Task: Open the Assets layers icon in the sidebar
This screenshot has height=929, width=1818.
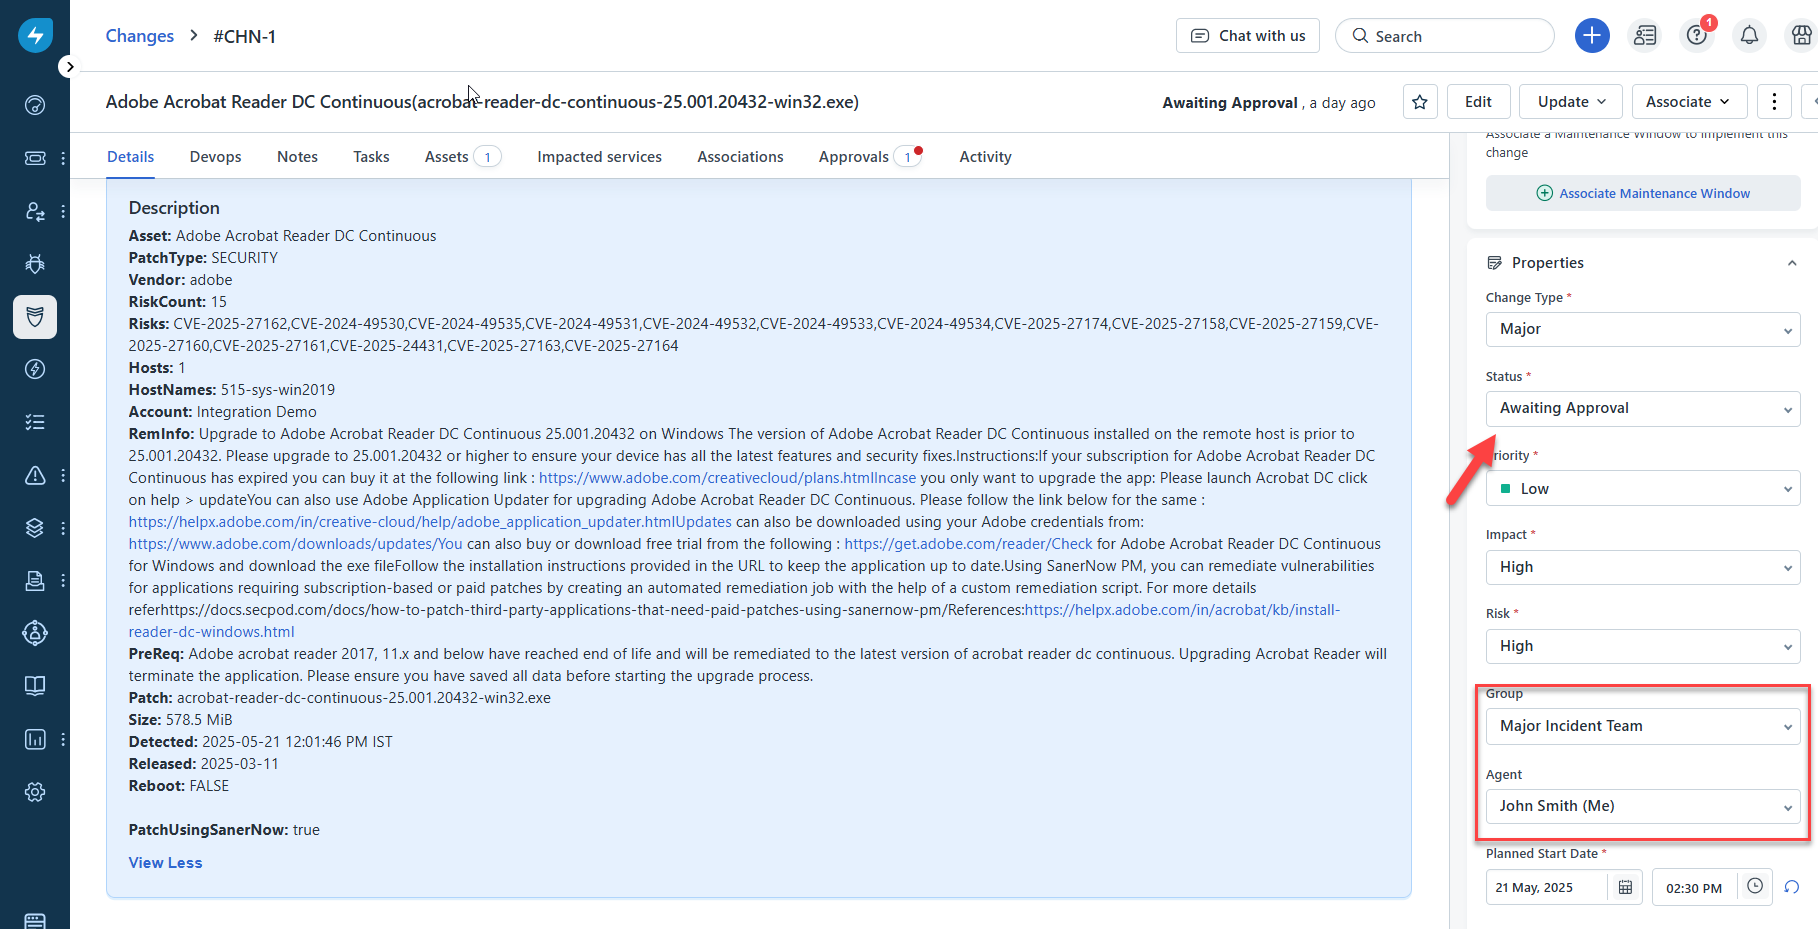Action: click(x=35, y=528)
